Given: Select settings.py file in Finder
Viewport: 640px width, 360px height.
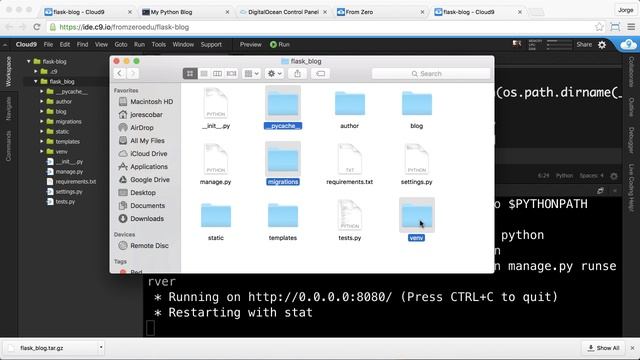Looking at the screenshot, I should click(x=417, y=164).
